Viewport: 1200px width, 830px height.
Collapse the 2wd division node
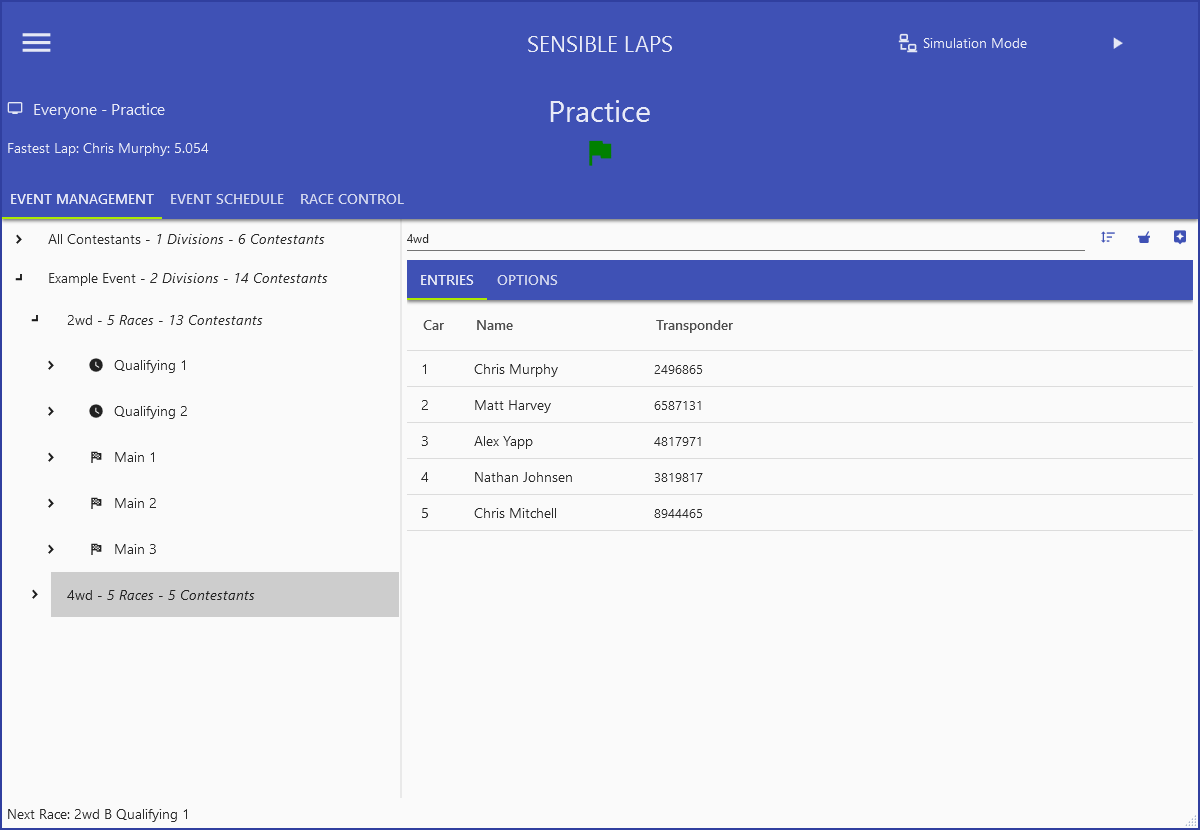(35, 320)
